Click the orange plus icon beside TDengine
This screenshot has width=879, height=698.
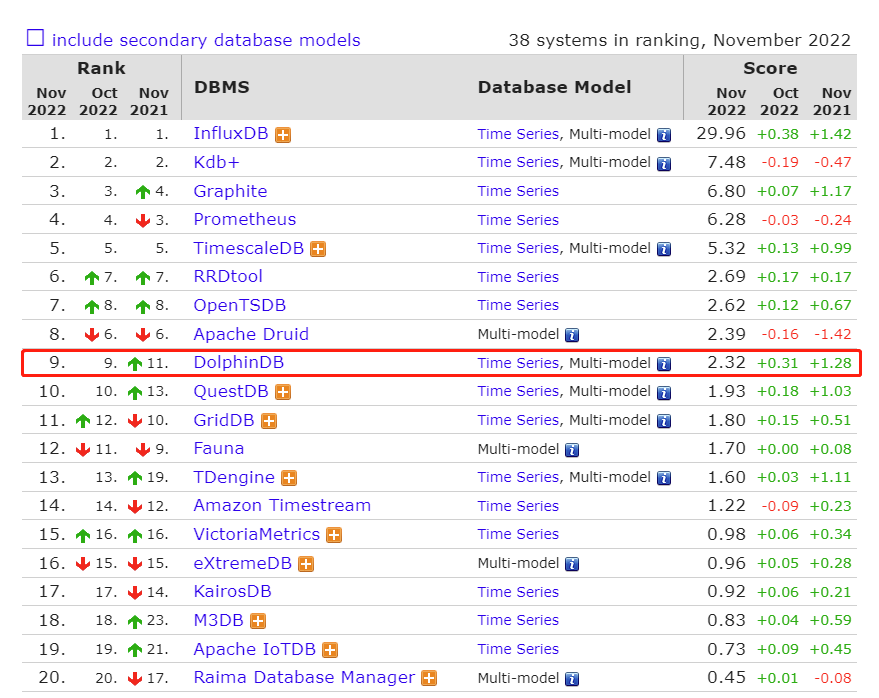click(289, 478)
